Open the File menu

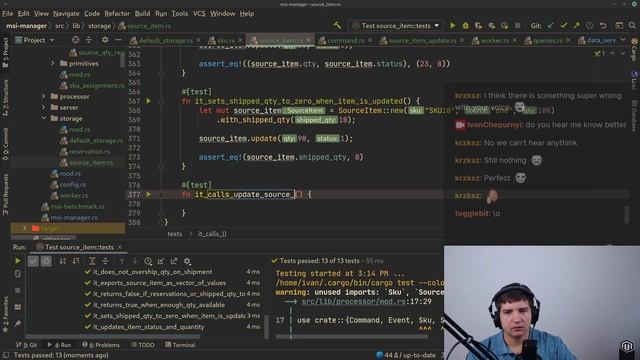(7, 13)
